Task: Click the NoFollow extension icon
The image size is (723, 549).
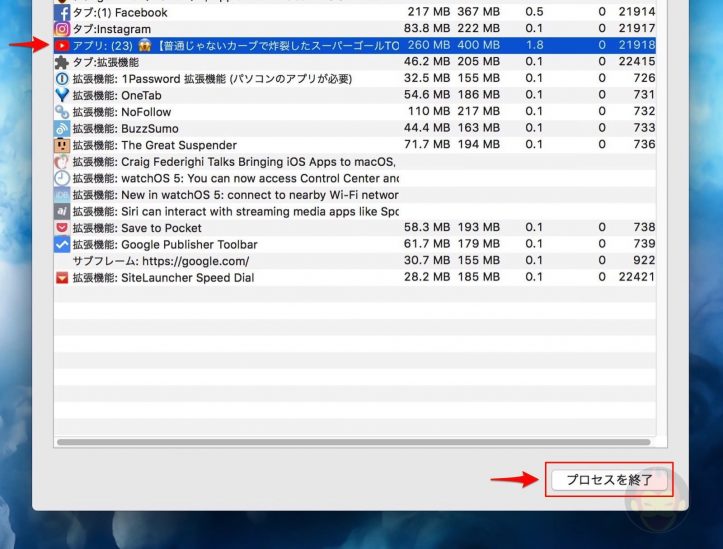Action: tap(62, 112)
